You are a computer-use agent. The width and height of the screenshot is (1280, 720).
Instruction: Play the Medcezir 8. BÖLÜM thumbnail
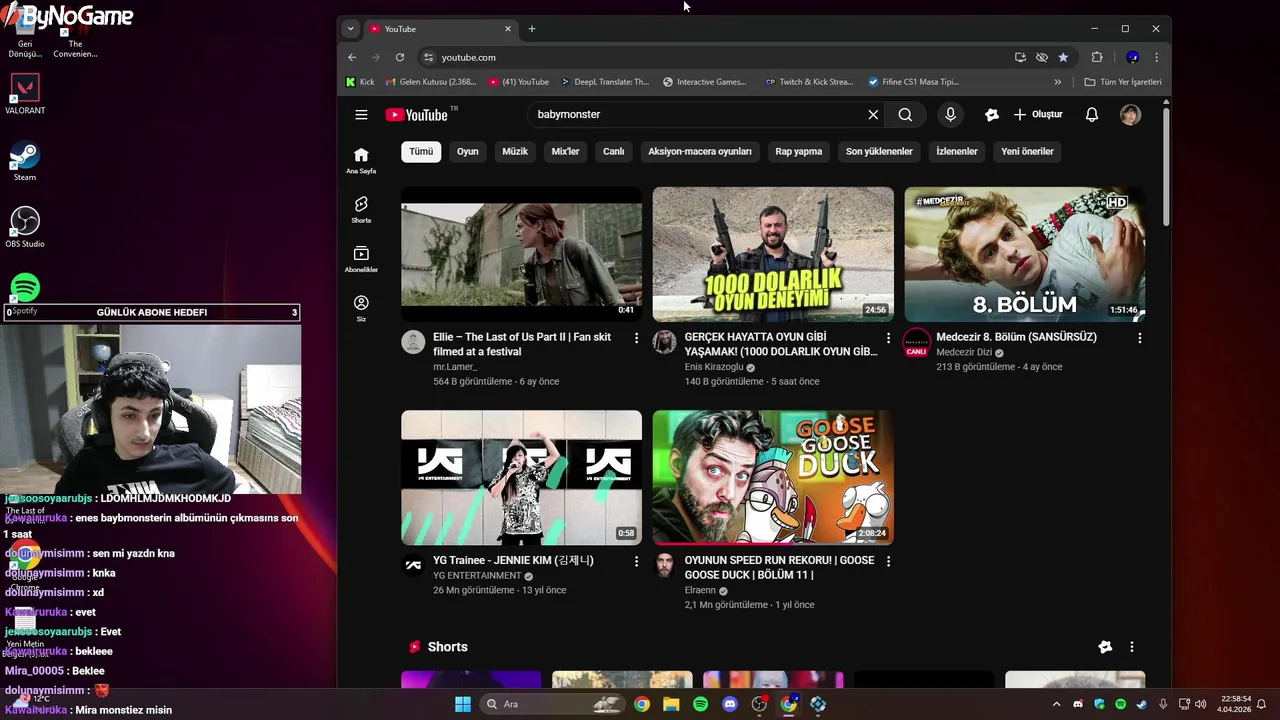click(x=1025, y=254)
